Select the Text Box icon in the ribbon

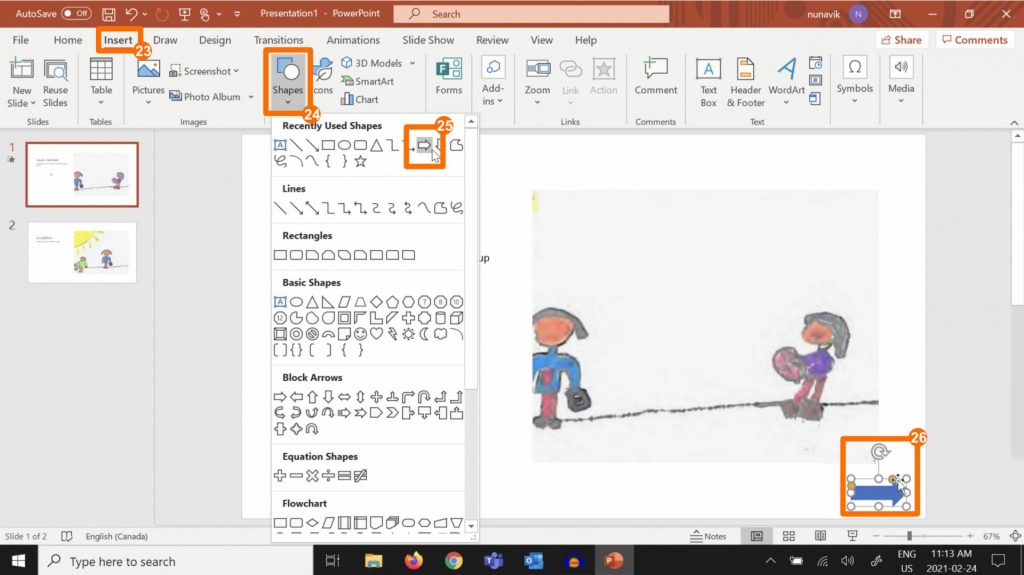[x=708, y=79]
